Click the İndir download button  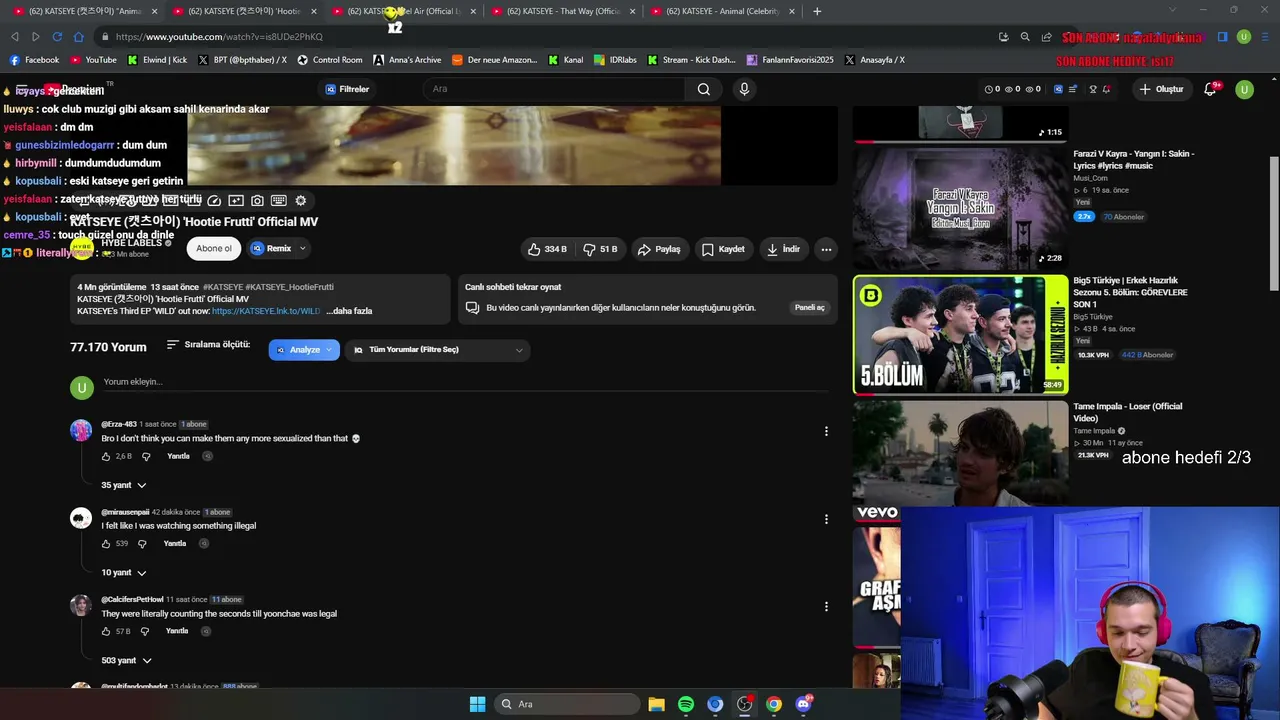(783, 249)
